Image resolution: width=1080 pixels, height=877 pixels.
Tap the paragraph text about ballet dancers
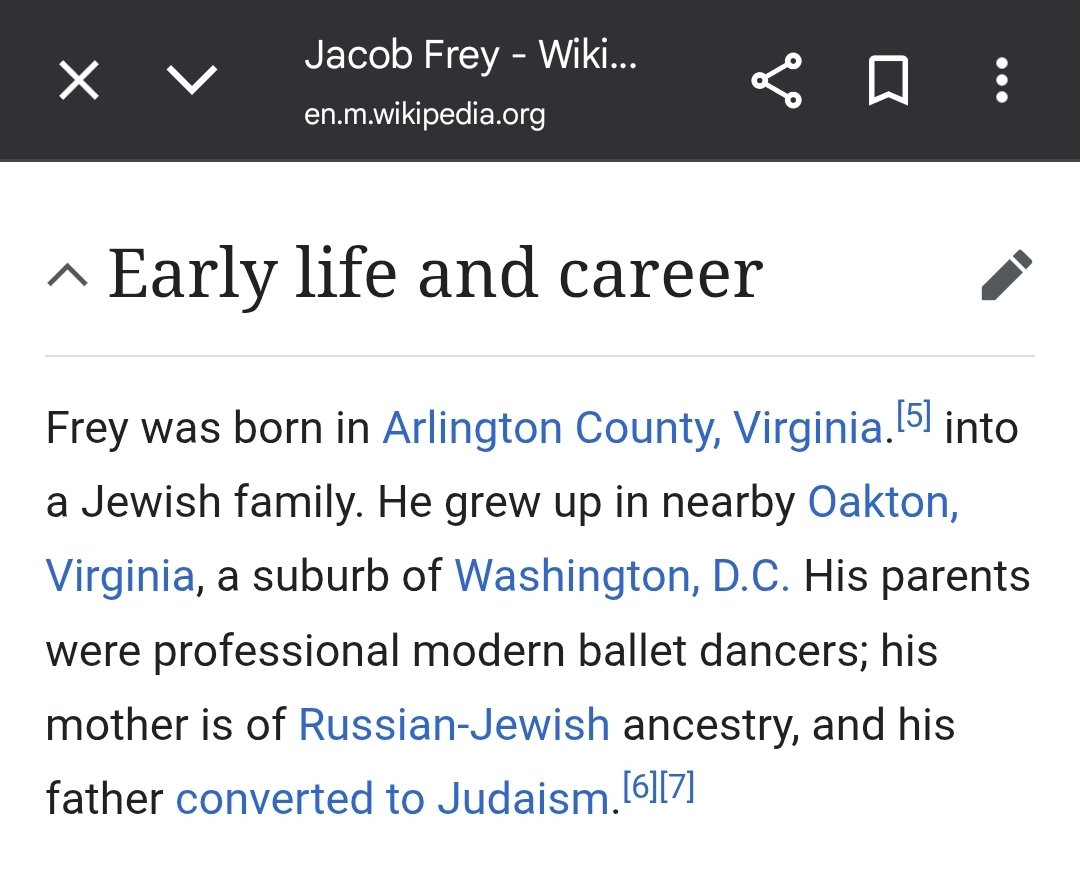492,650
